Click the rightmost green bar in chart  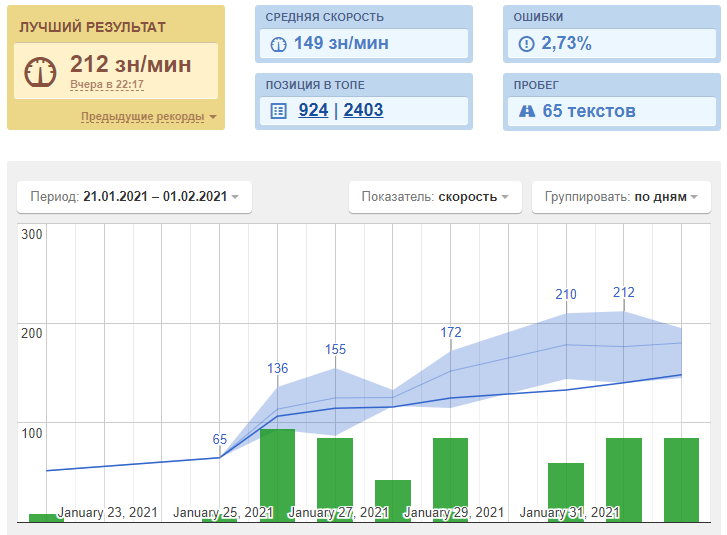coord(681,480)
